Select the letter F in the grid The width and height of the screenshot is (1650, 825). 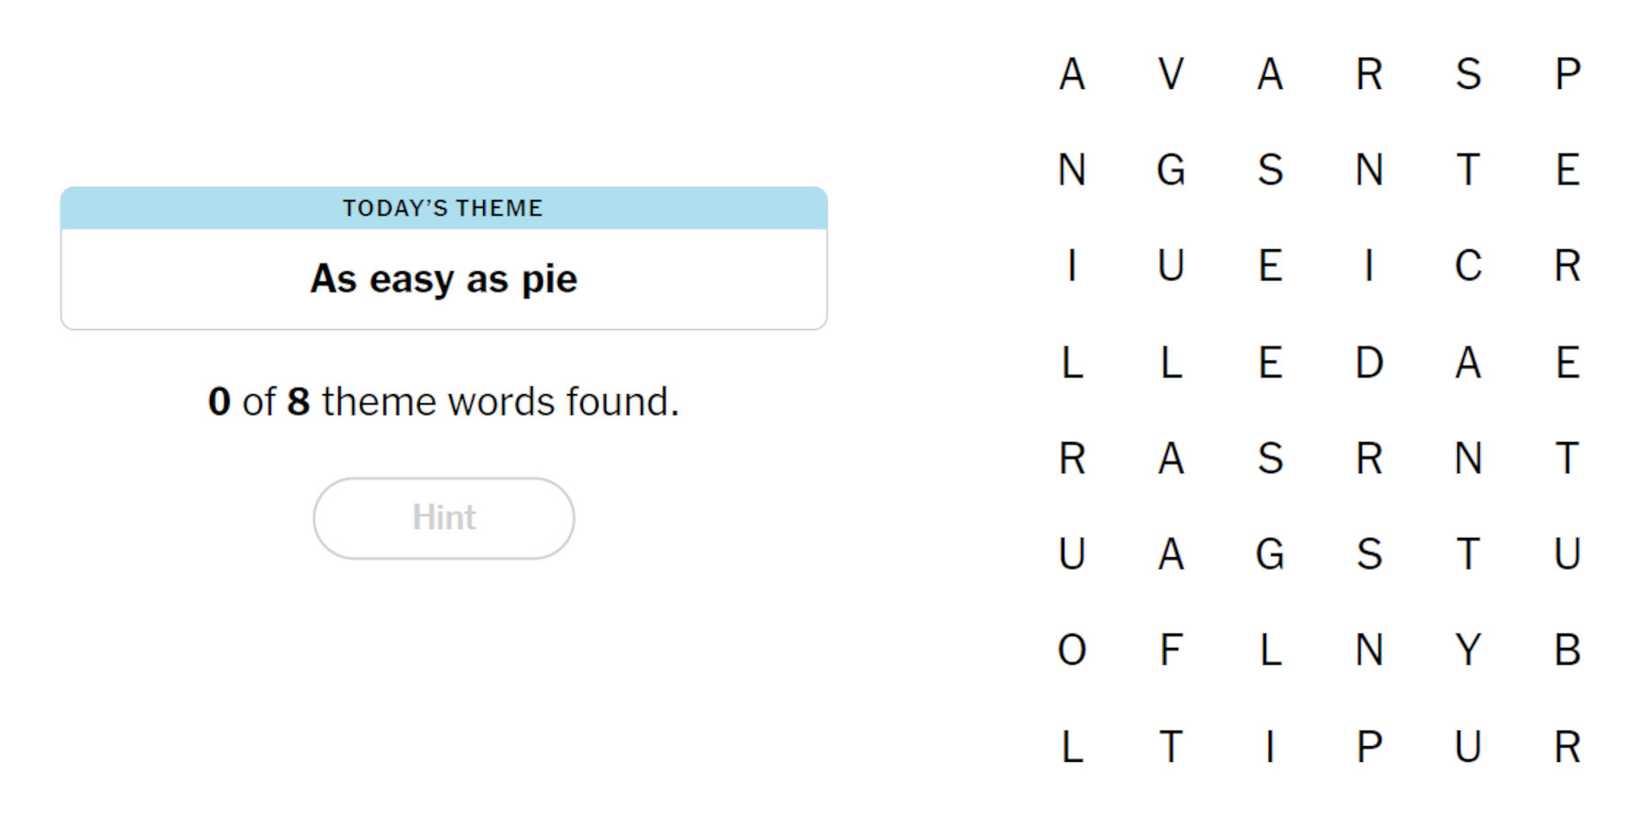pyautogui.click(x=1171, y=650)
